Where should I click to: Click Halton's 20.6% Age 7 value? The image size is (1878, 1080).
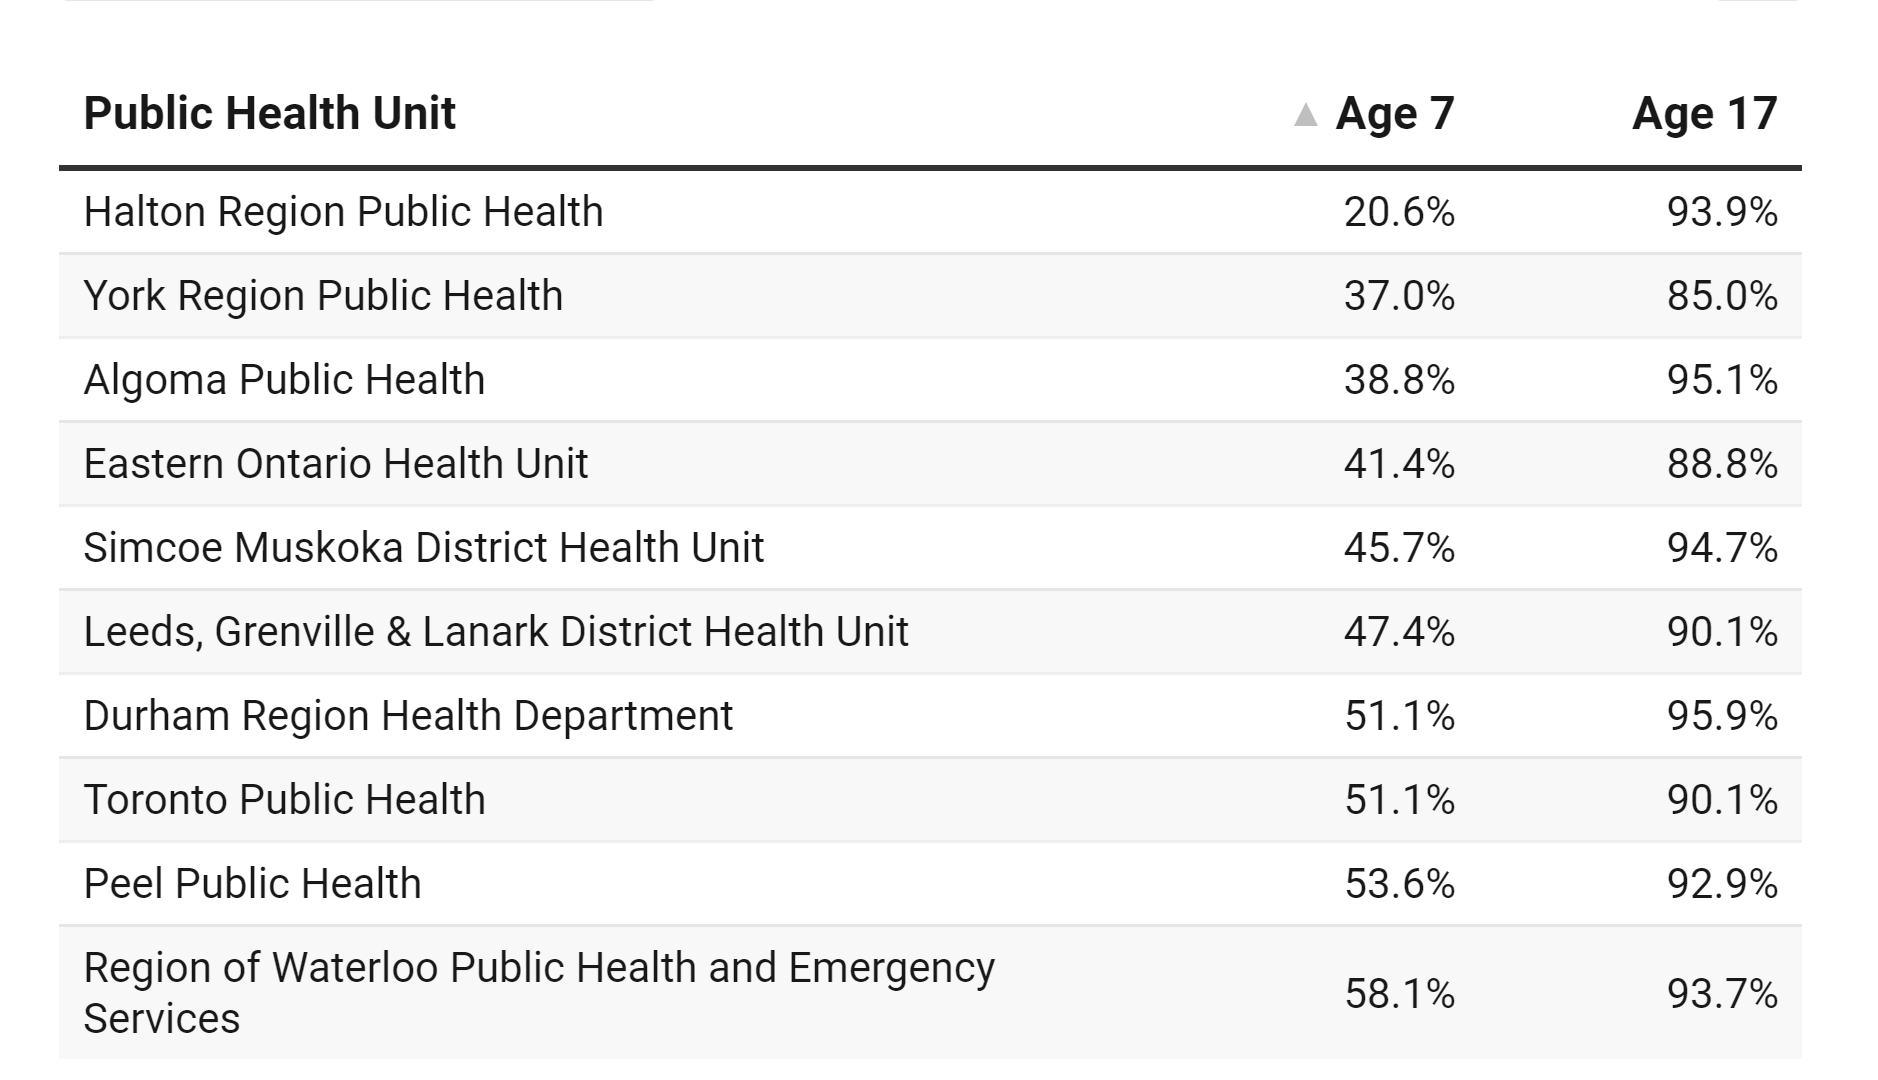[1399, 212]
